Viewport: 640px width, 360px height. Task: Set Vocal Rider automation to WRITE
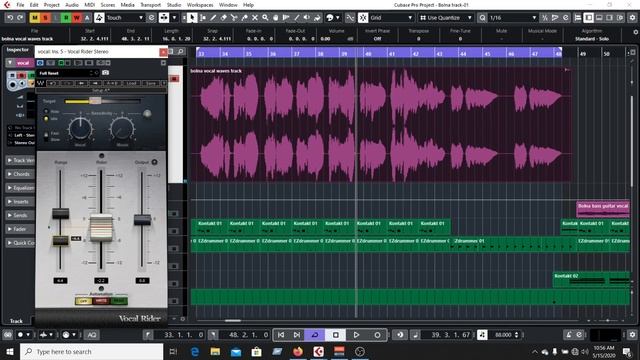[101, 301]
